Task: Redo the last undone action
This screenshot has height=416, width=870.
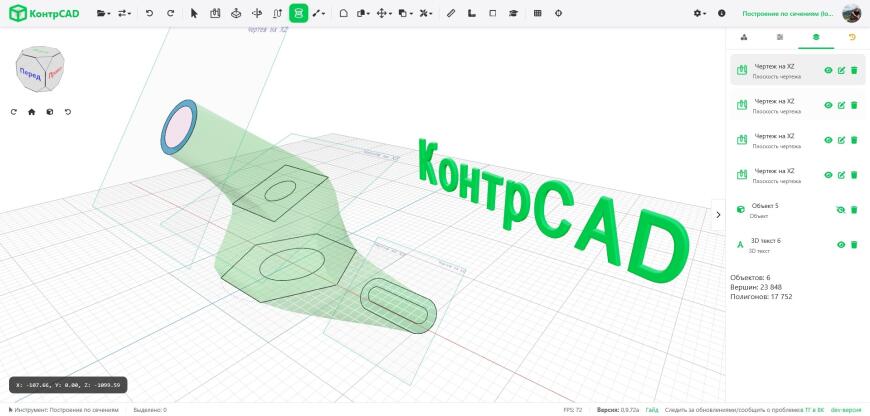Action: tap(170, 13)
